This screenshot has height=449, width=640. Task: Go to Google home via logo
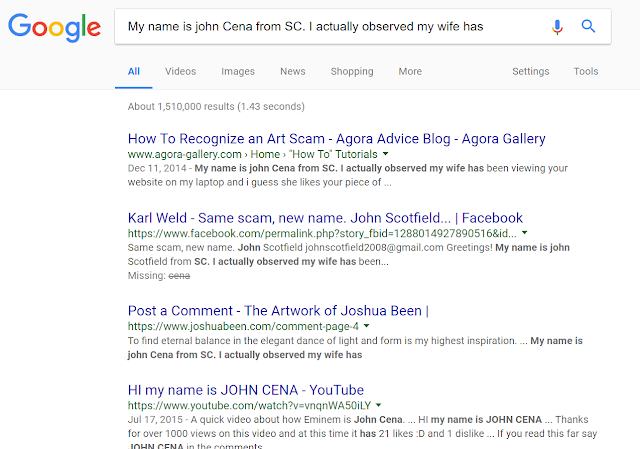coord(54,27)
